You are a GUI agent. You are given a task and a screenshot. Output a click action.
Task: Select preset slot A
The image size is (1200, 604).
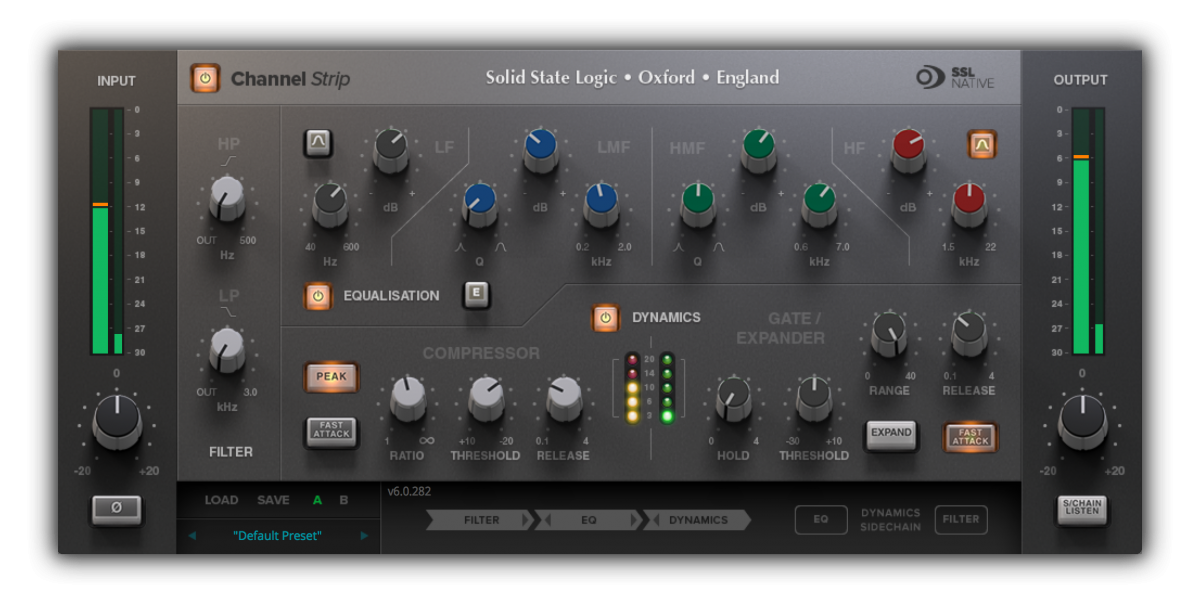tap(317, 500)
